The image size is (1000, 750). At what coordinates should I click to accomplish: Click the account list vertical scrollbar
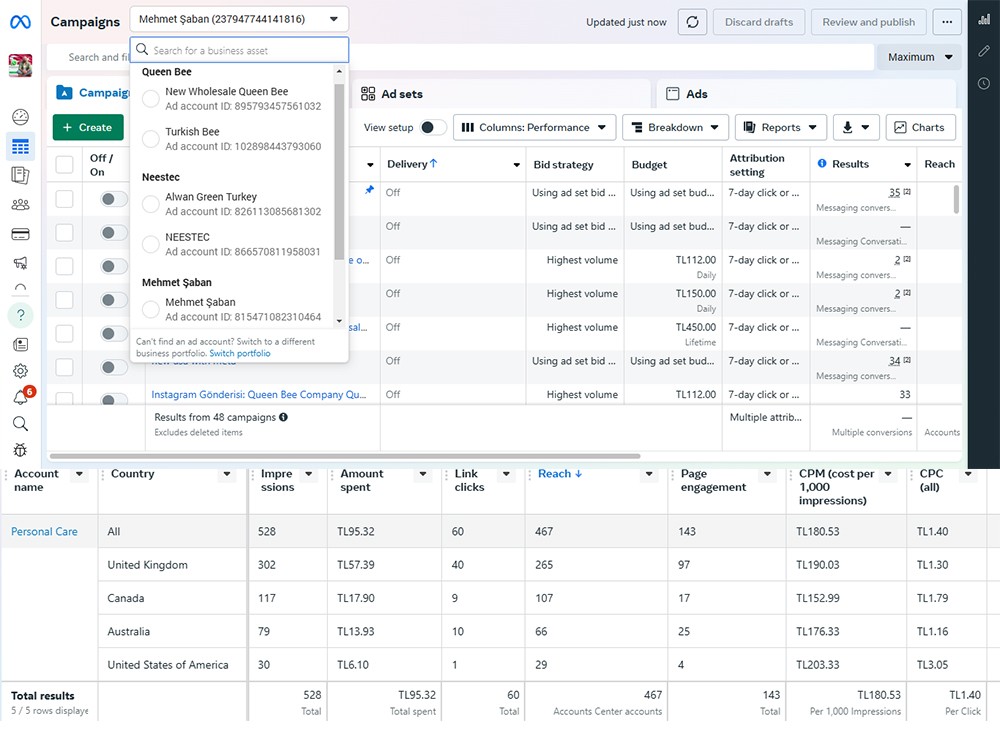[x=339, y=172]
